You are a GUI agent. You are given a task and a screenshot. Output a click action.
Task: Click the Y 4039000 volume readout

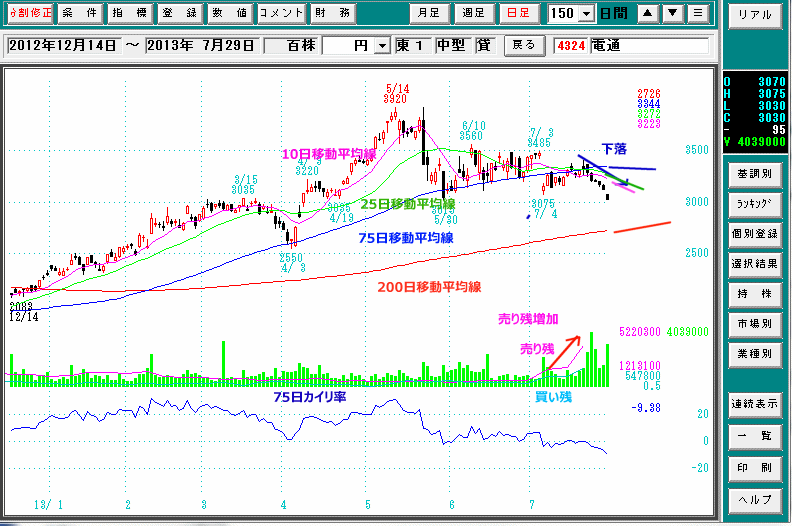point(755,142)
